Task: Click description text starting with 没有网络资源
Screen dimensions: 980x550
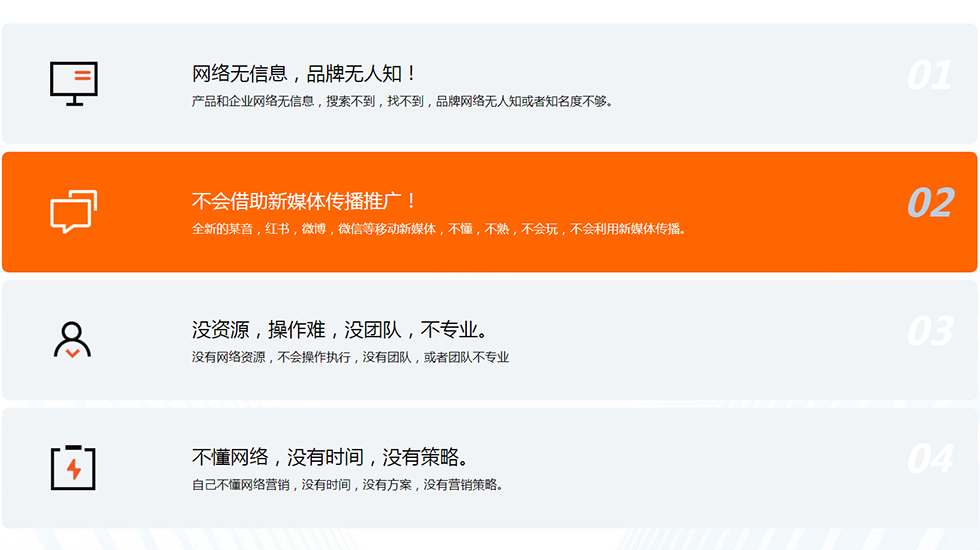Action: [350, 357]
